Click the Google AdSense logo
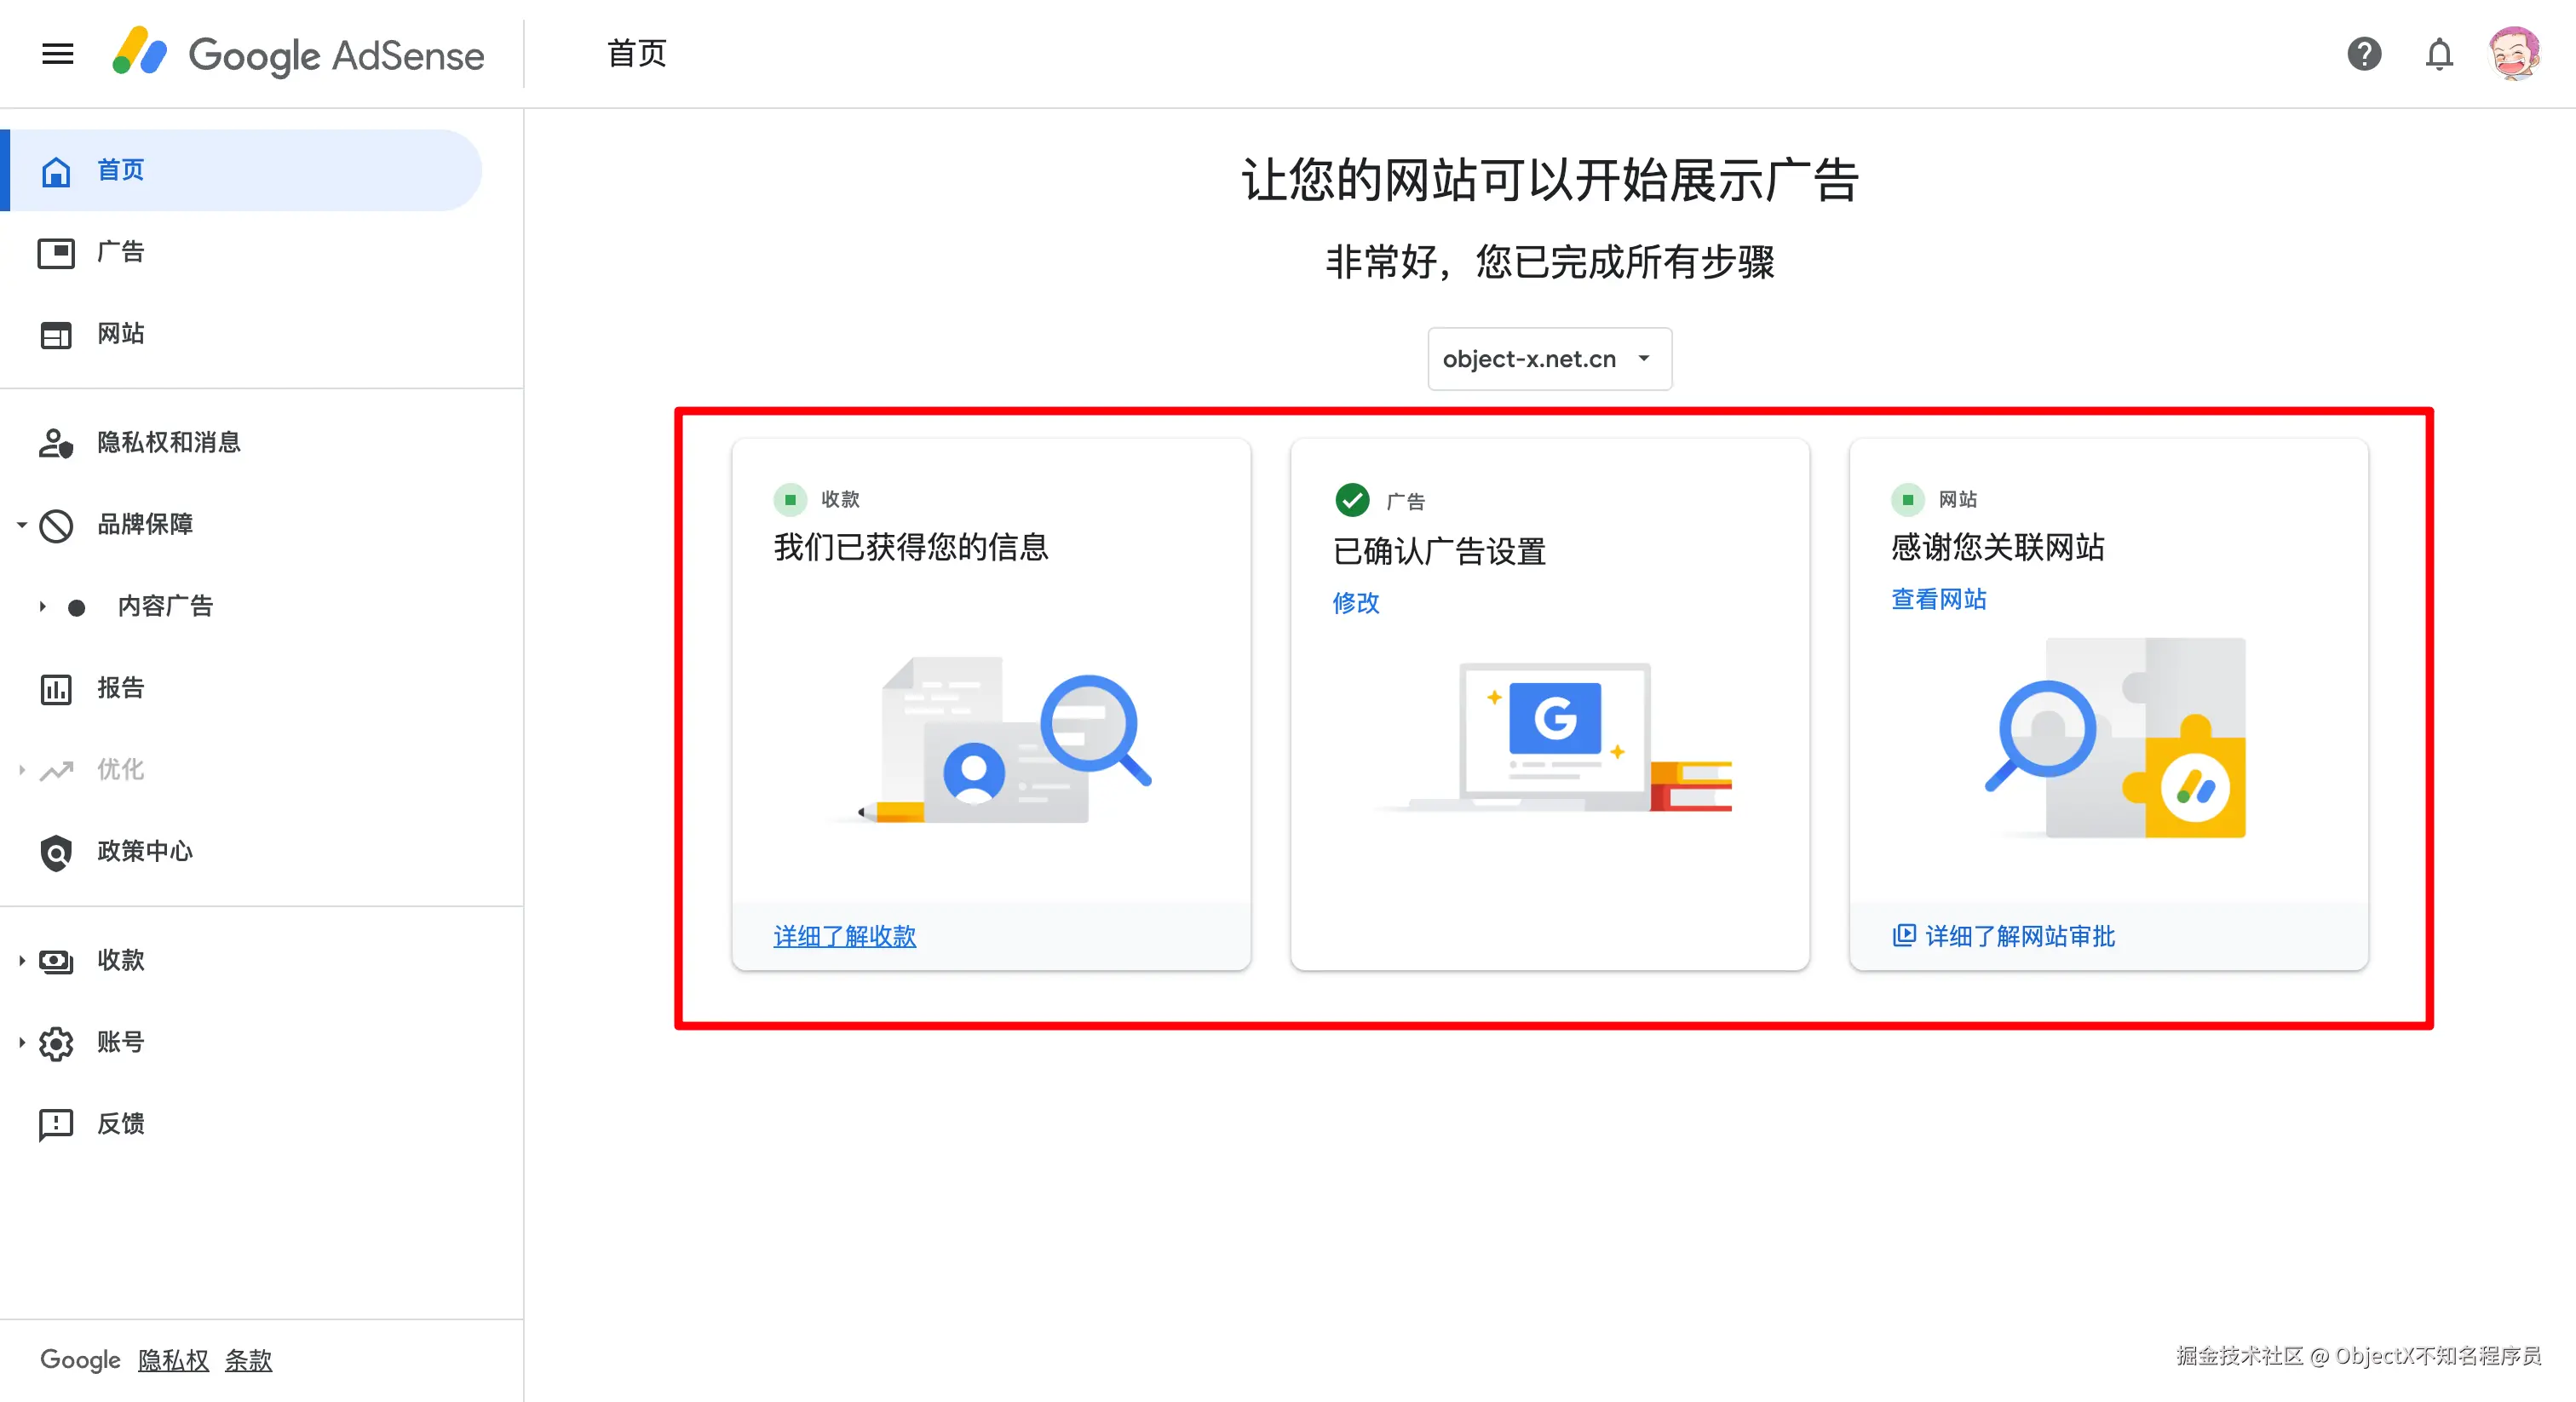This screenshot has width=2576, height=1402. [x=298, y=54]
